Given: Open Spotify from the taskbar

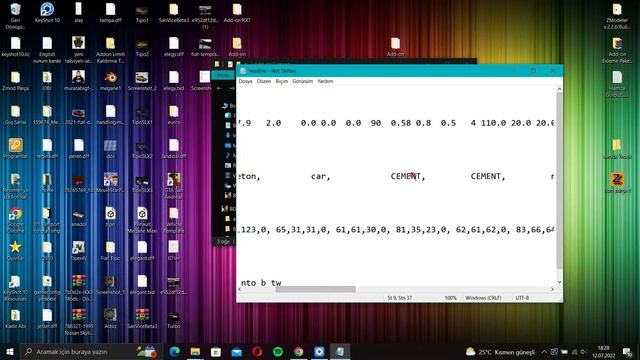Looking at the screenshot, I should (278, 351).
